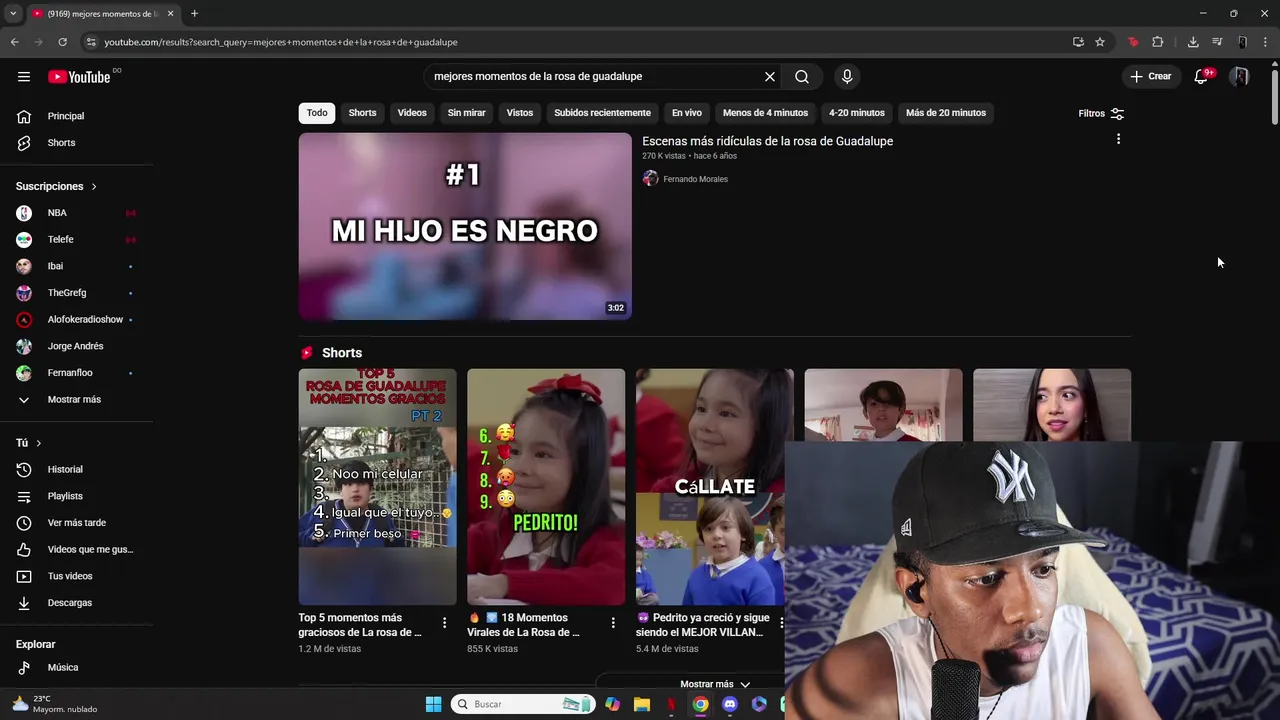The image size is (1280, 720).
Task: Open File Explorer from the taskbar
Action: (642, 704)
